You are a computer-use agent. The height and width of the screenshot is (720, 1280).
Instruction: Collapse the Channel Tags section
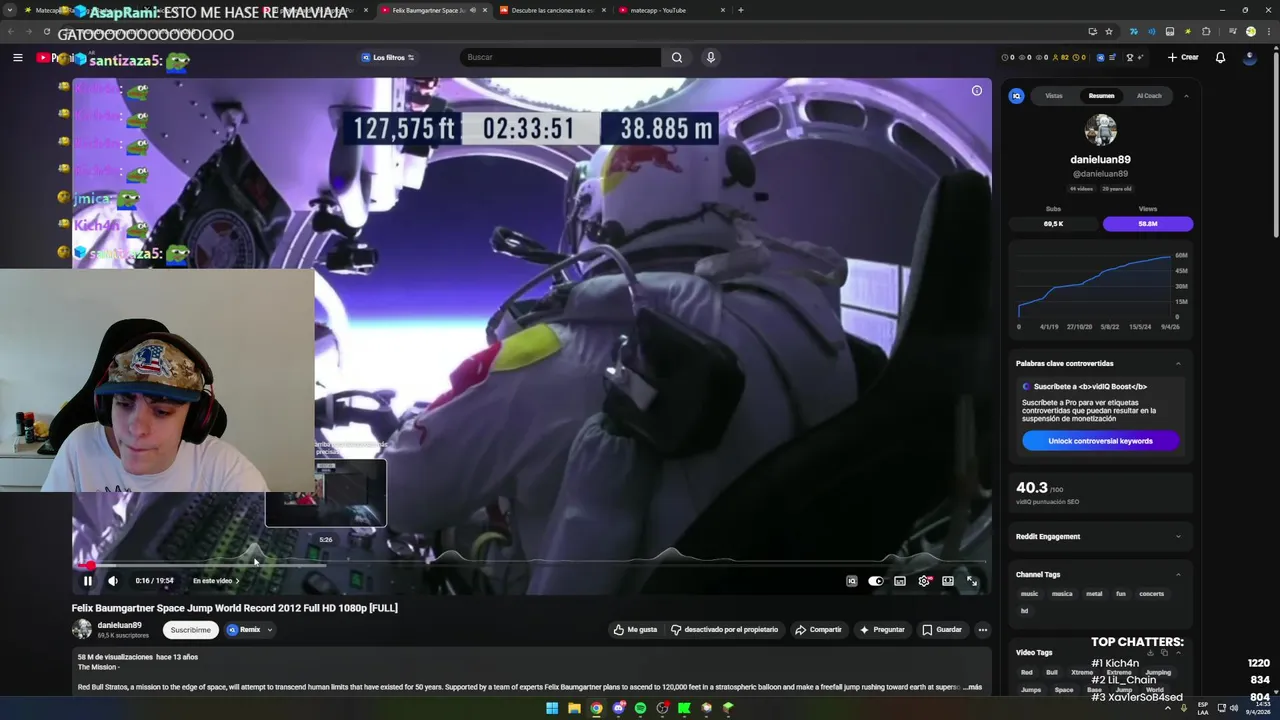(x=1178, y=575)
